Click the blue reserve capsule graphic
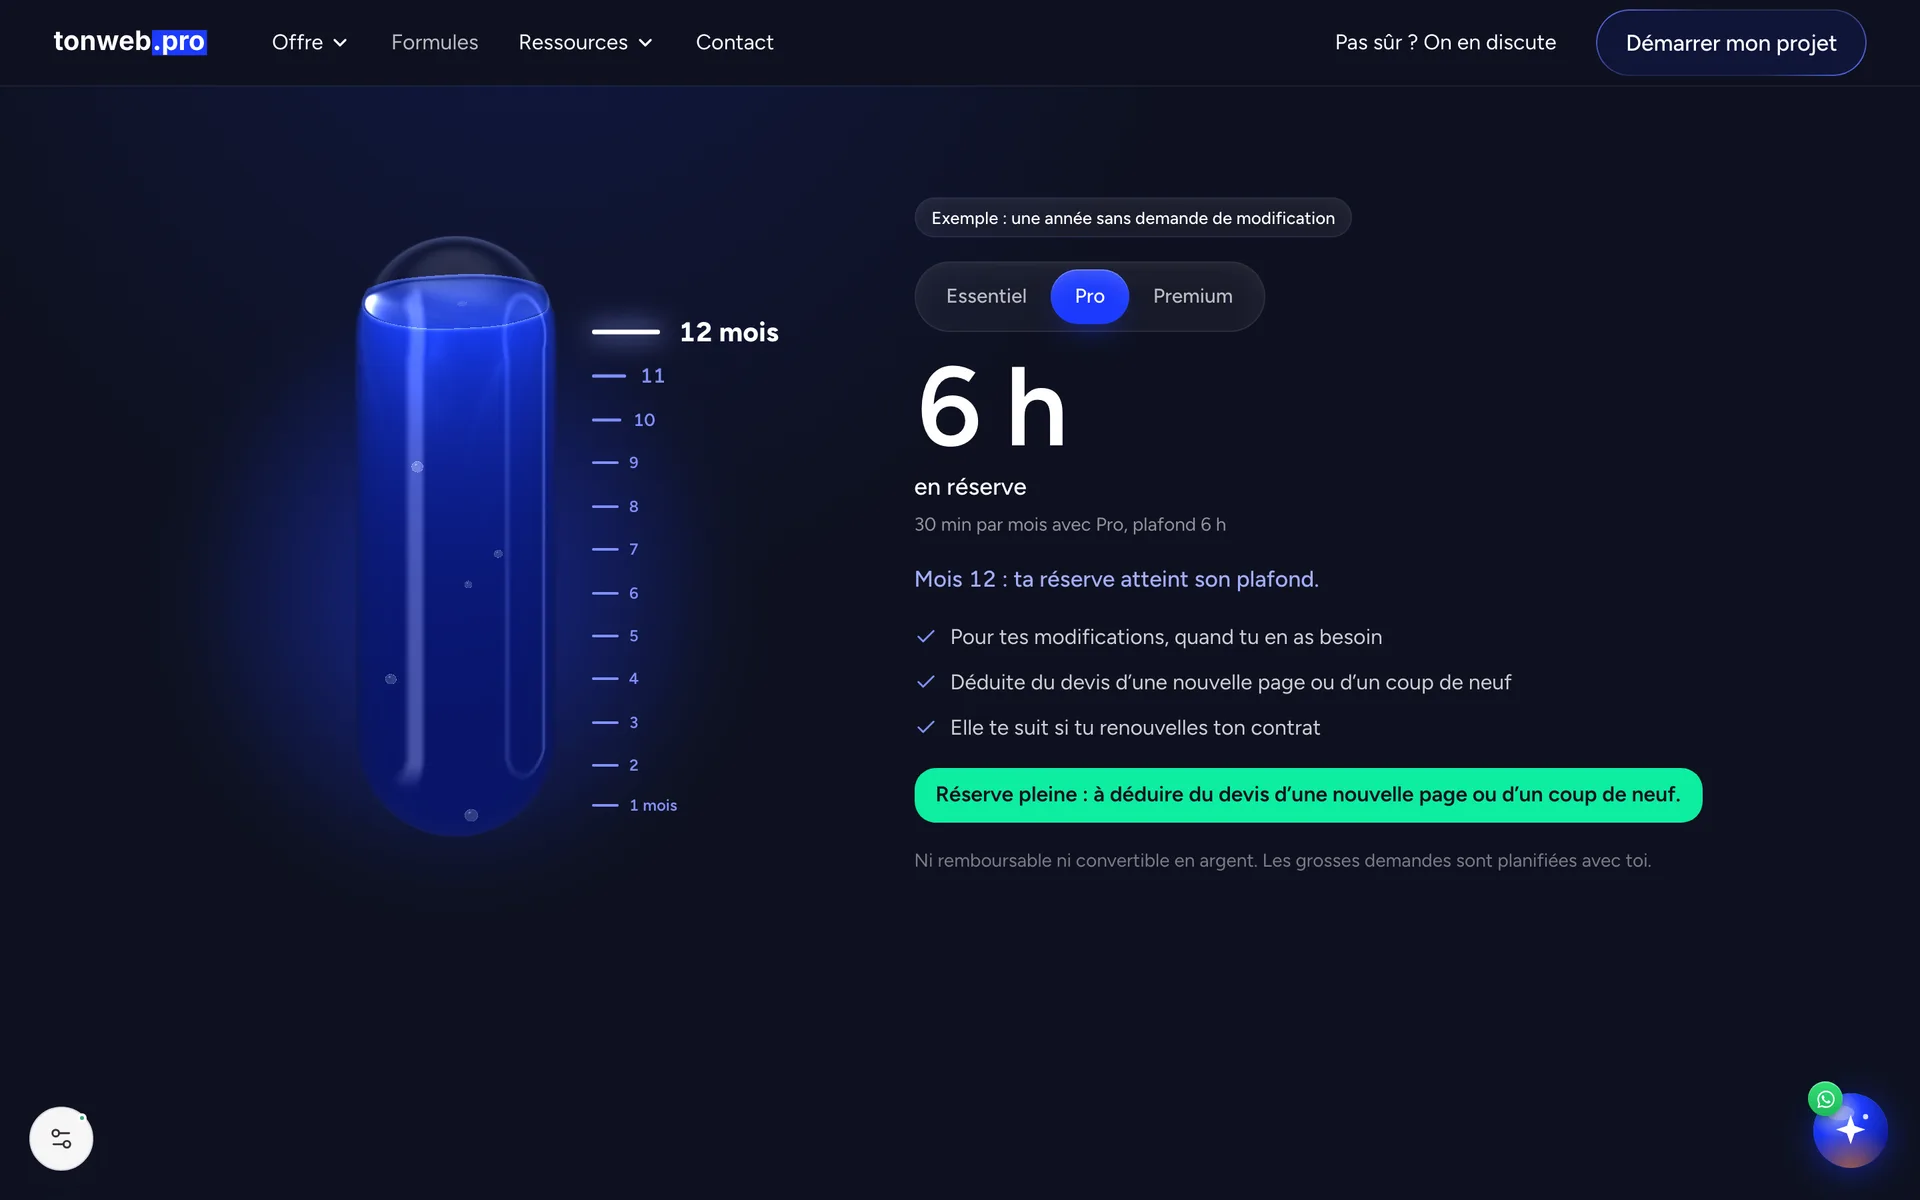The height and width of the screenshot is (1200, 1920). 455,536
